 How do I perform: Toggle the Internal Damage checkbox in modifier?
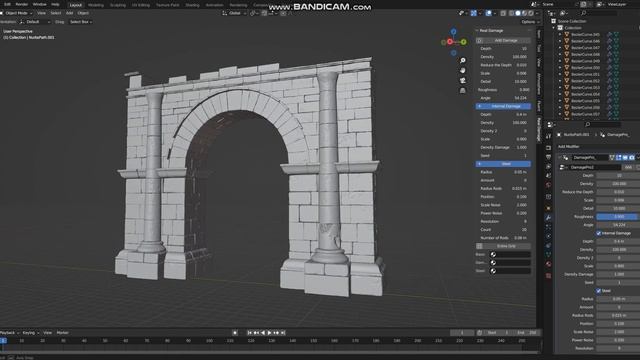click(x=598, y=233)
